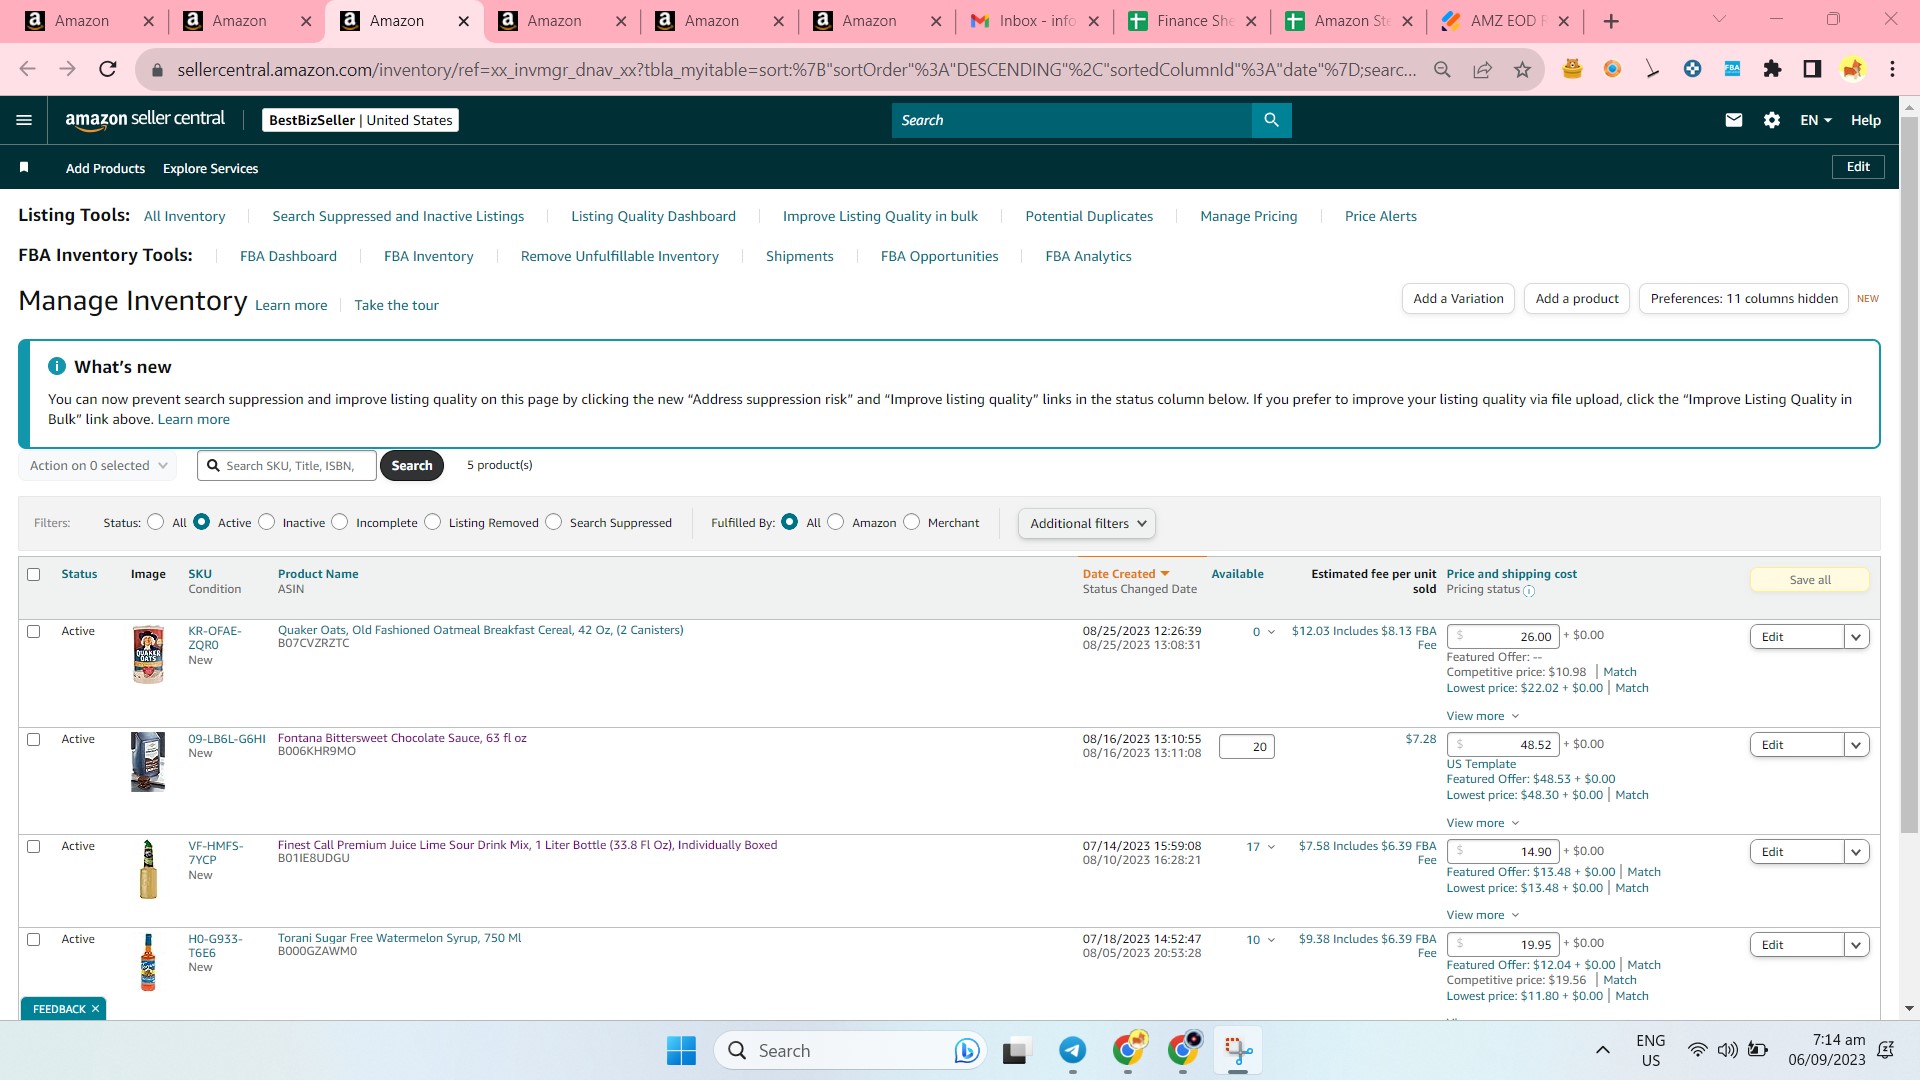
Task: Open the Snipping Tool taskbar icon
Action: (x=1238, y=1051)
